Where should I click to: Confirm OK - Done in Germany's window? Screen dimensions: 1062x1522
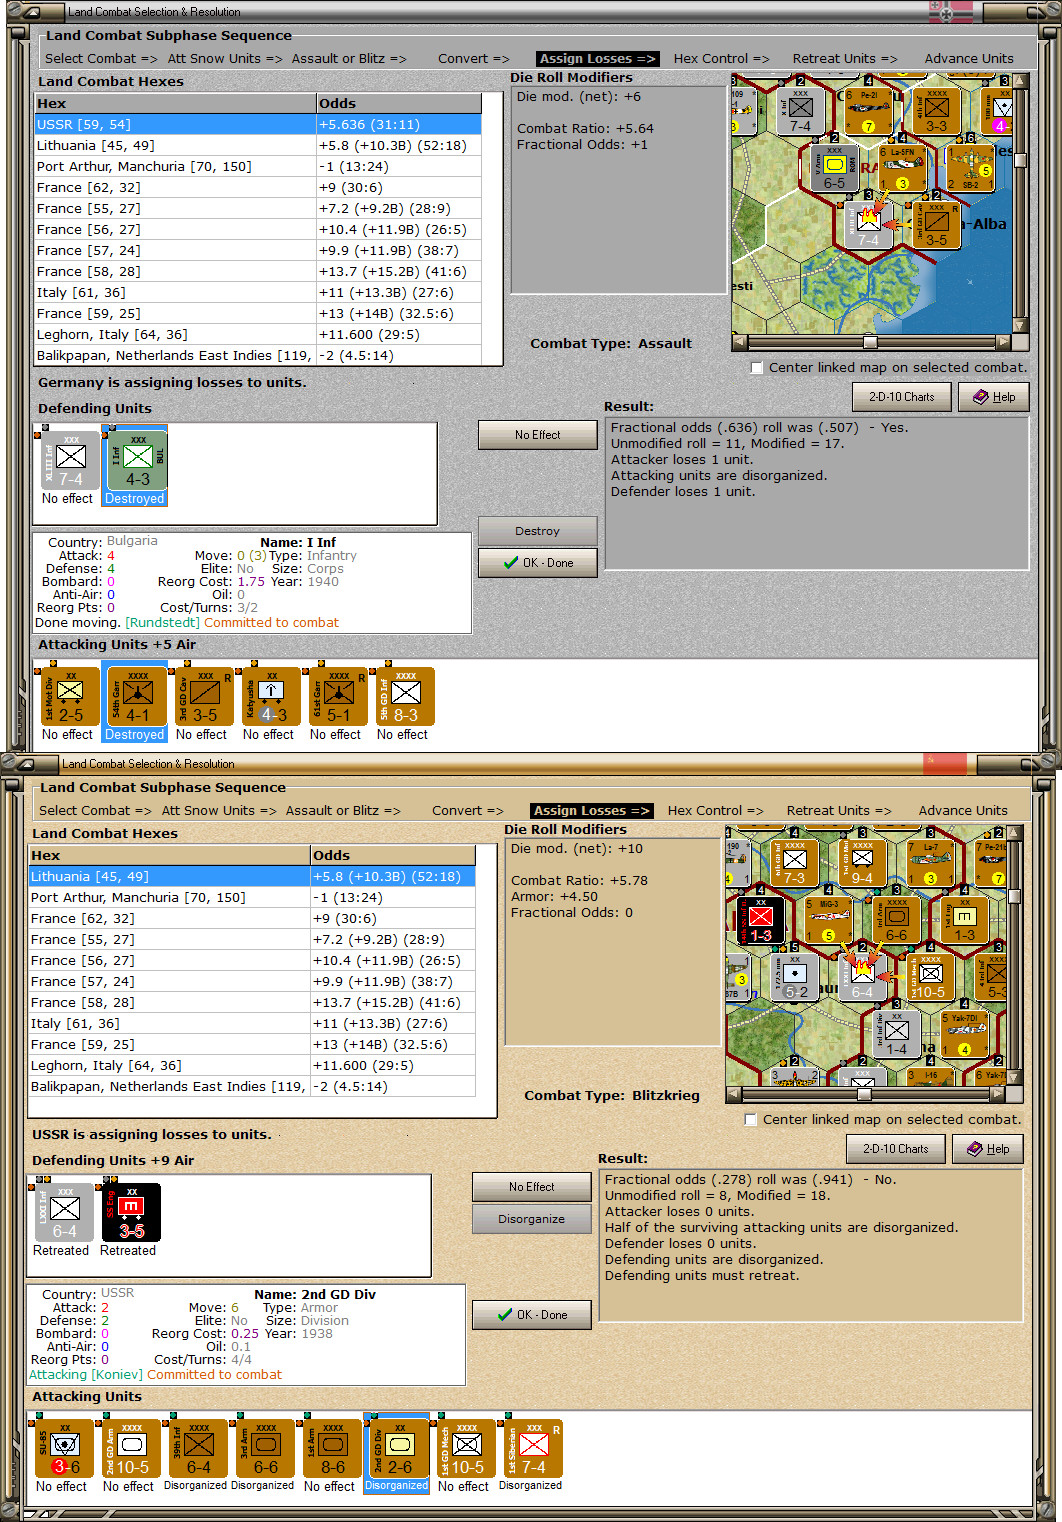tap(537, 563)
